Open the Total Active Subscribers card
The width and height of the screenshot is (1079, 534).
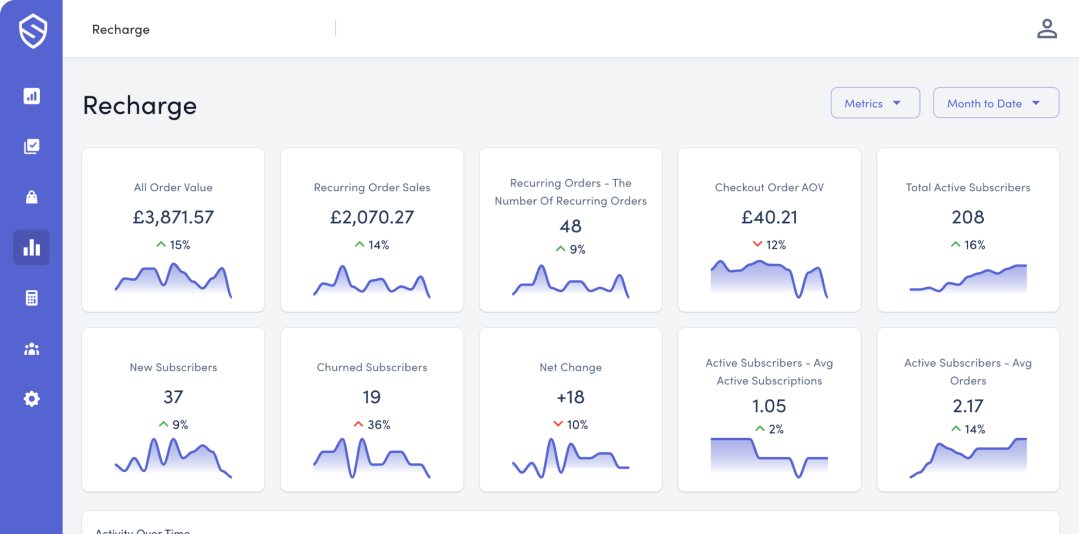(x=967, y=230)
